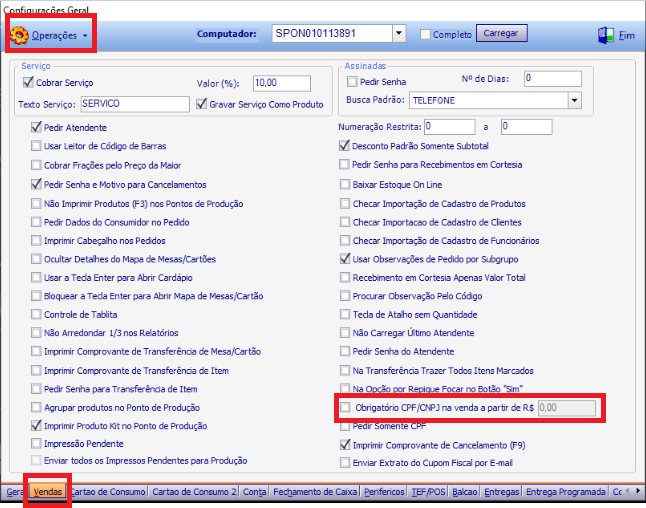Check Checar Importacao de Cadastro de Clientes

point(345,222)
